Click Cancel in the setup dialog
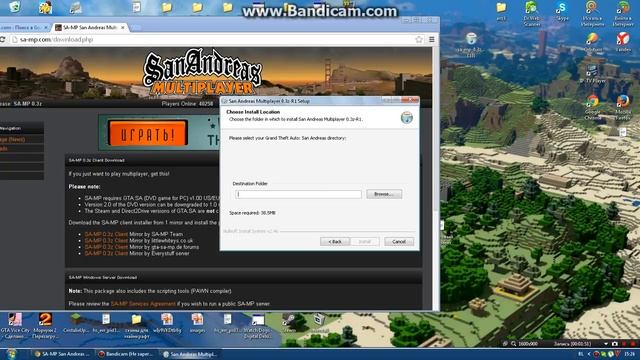640x360 pixels. click(x=399, y=242)
